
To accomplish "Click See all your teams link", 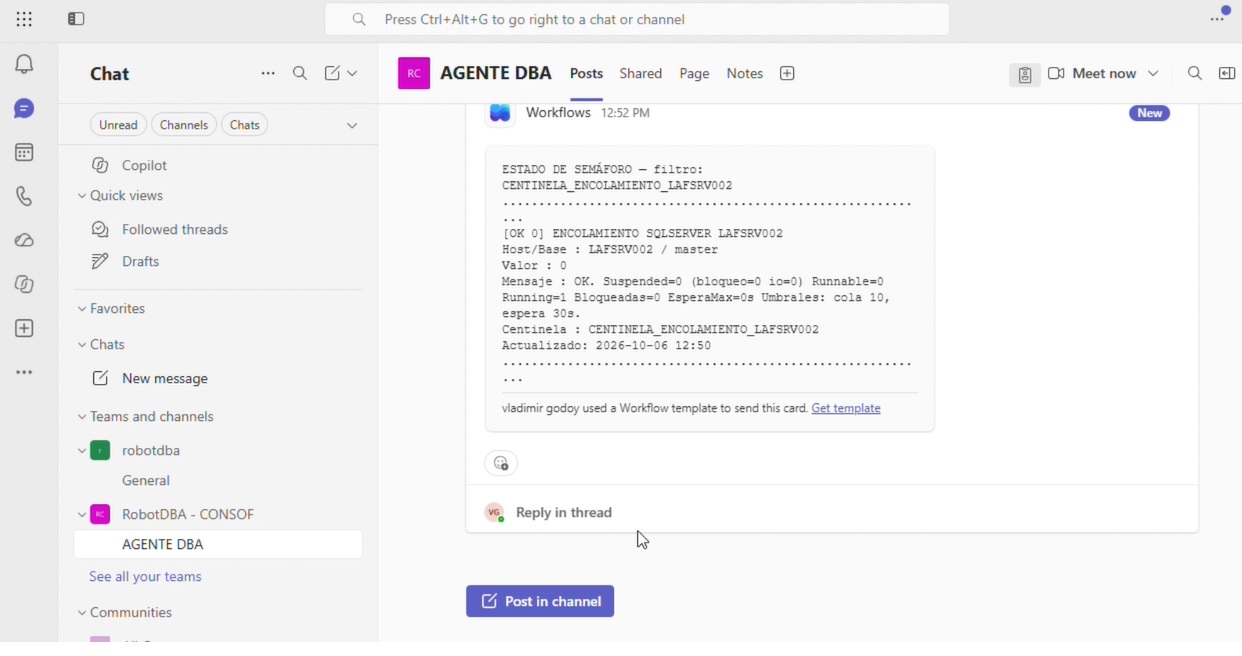I will coord(145,577).
